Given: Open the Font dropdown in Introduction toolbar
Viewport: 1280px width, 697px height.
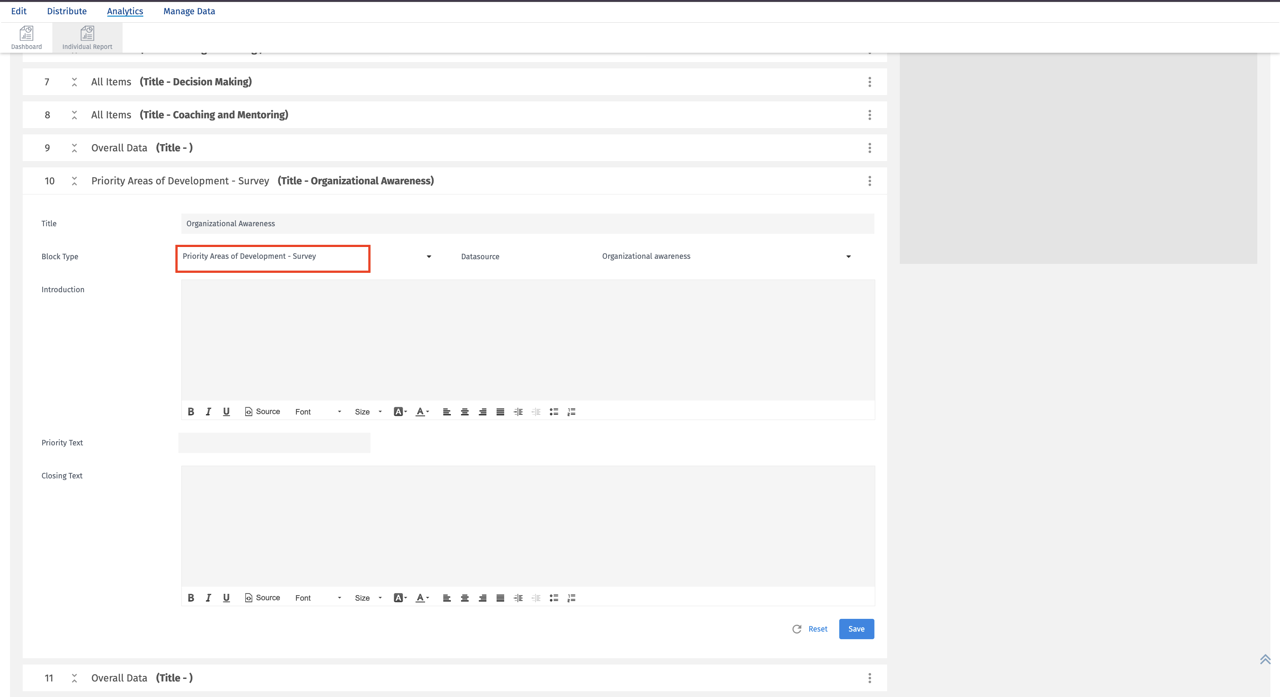Looking at the screenshot, I should (x=317, y=411).
